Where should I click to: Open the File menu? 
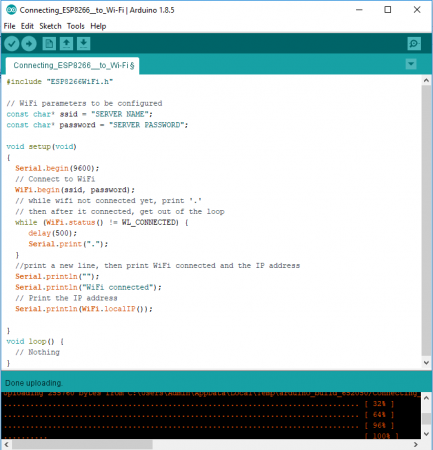[9, 26]
